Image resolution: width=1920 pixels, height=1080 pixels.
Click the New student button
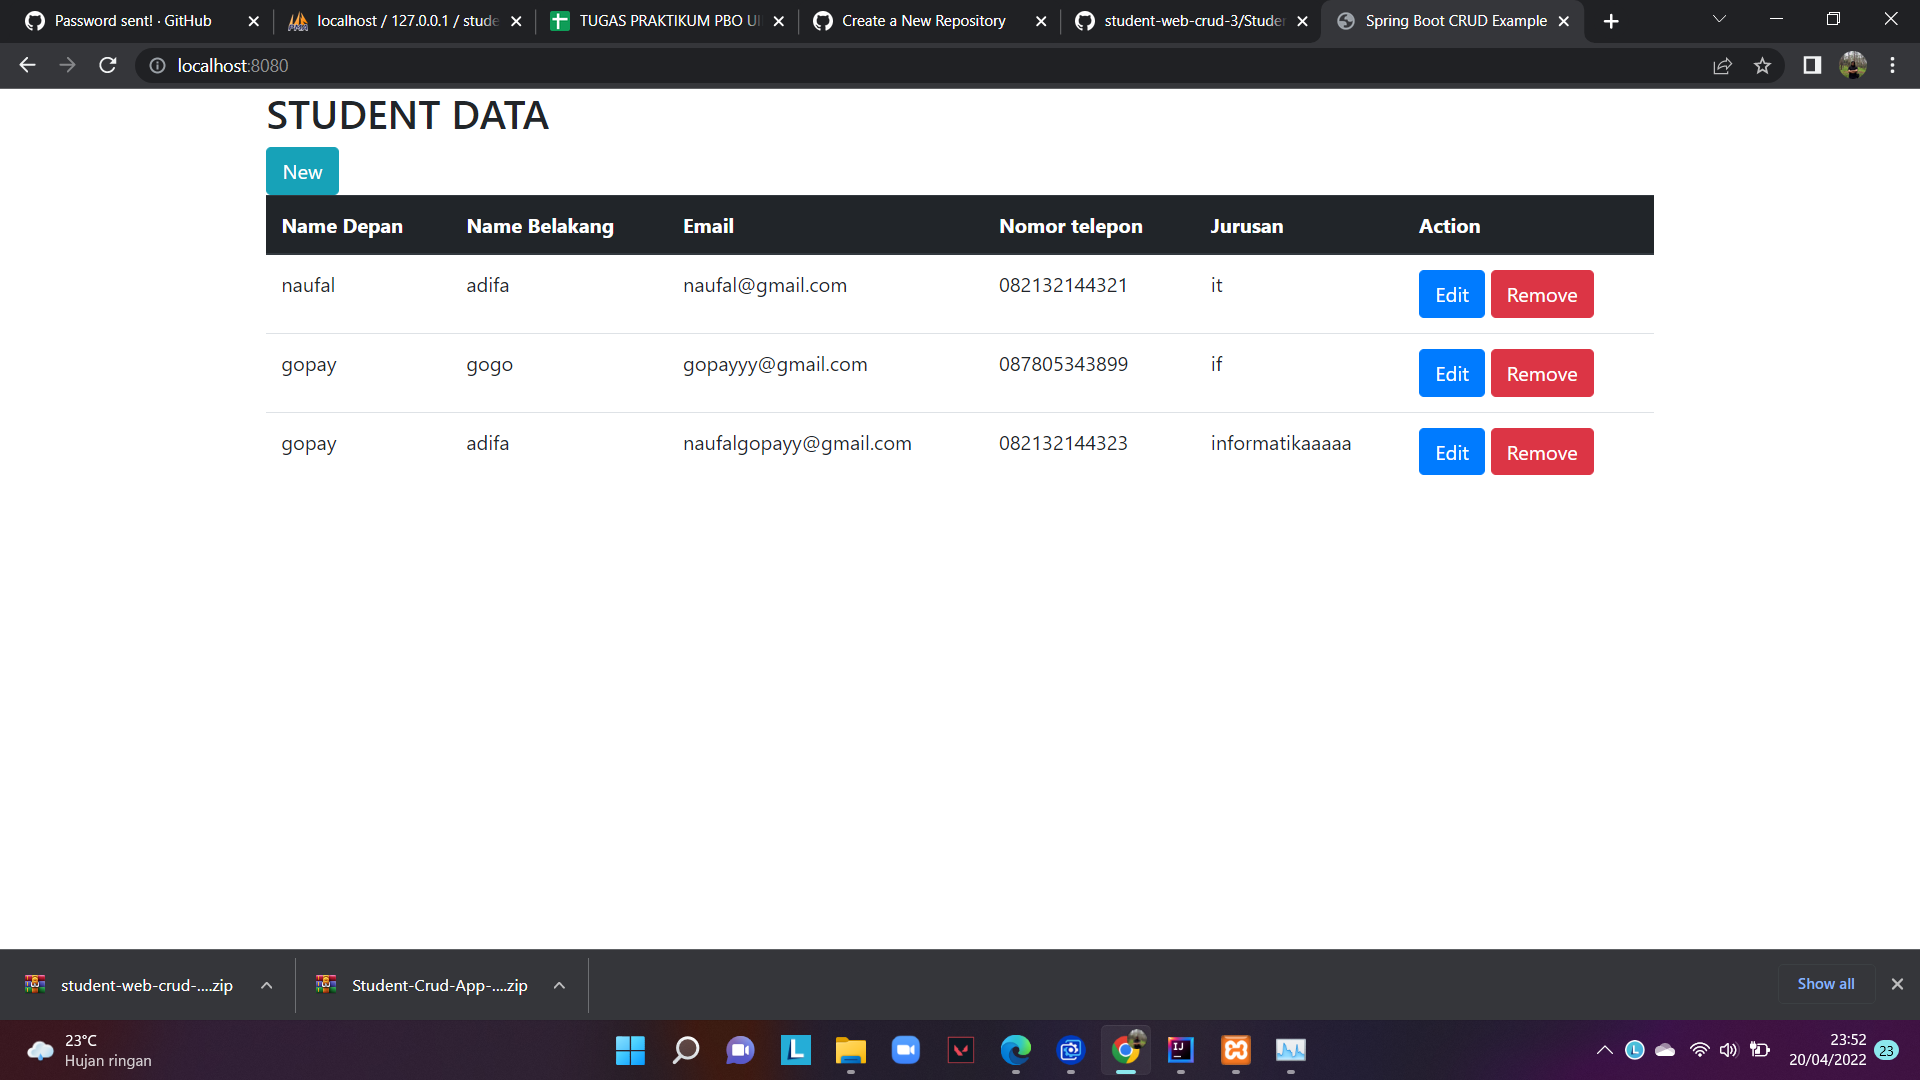(x=302, y=171)
